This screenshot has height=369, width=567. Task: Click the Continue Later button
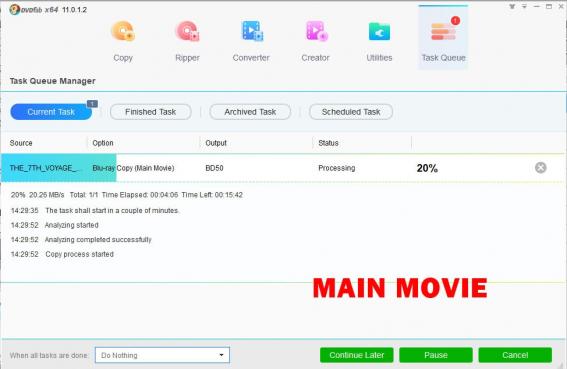pyautogui.click(x=357, y=355)
